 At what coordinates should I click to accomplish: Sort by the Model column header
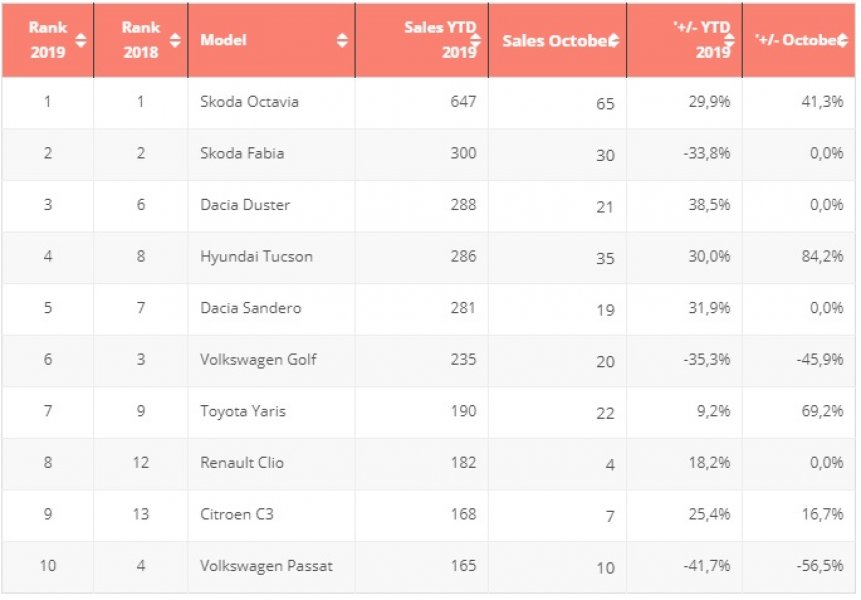(x=224, y=41)
